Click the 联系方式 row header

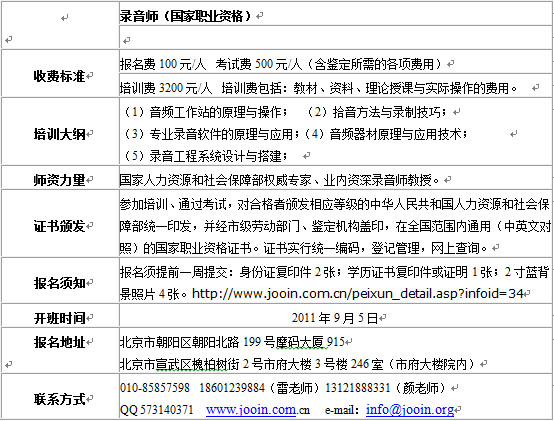(x=59, y=399)
